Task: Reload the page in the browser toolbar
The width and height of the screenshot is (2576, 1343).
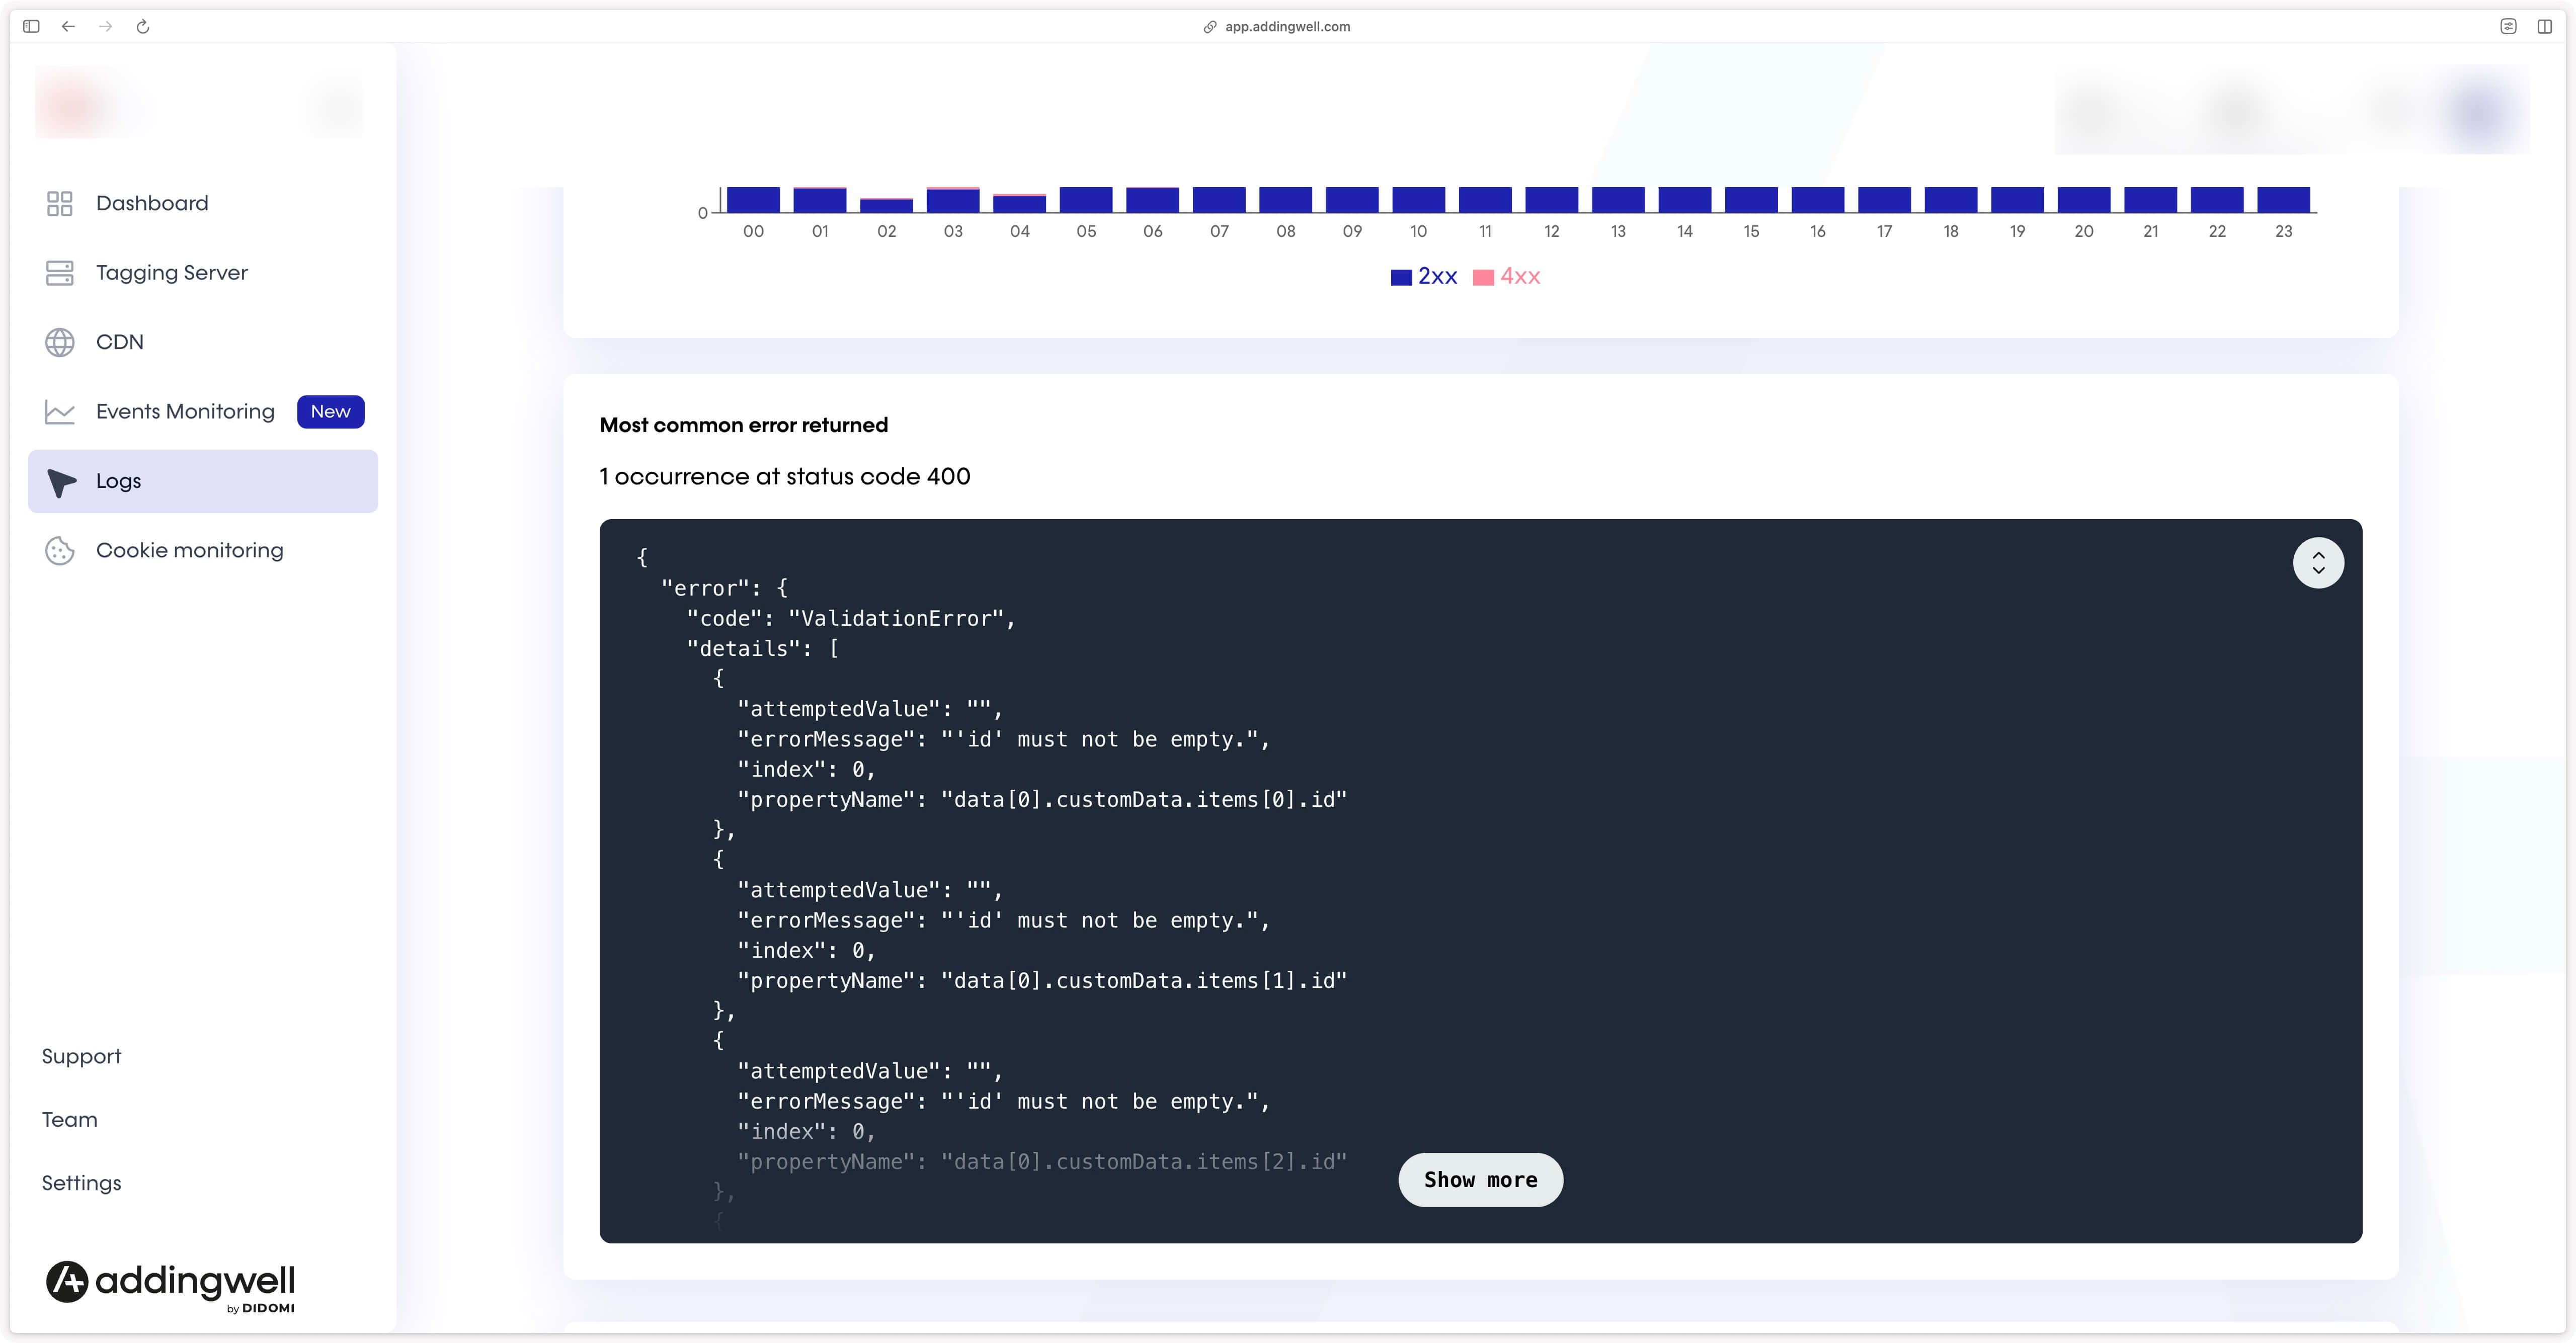Action: point(143,27)
